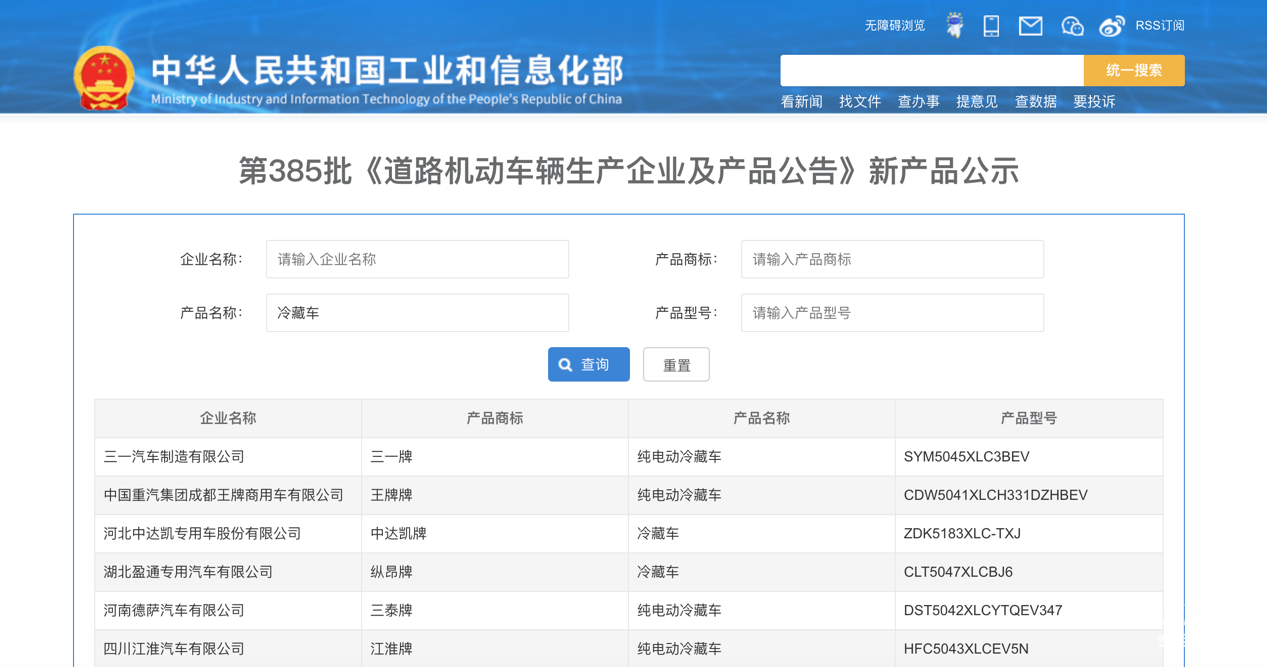The height and width of the screenshot is (667, 1267).
Task: Open the 查数据 menu item
Action: [1036, 101]
